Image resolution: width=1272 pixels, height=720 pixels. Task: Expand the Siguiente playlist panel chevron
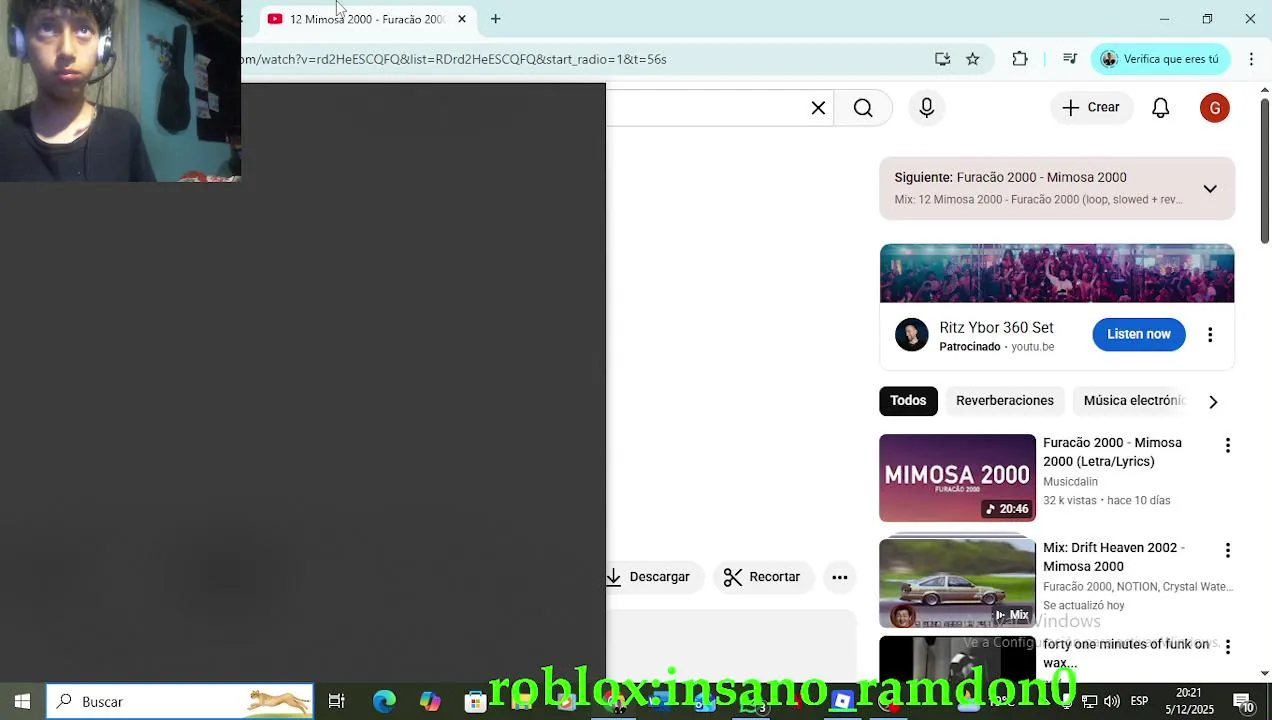click(x=1210, y=189)
